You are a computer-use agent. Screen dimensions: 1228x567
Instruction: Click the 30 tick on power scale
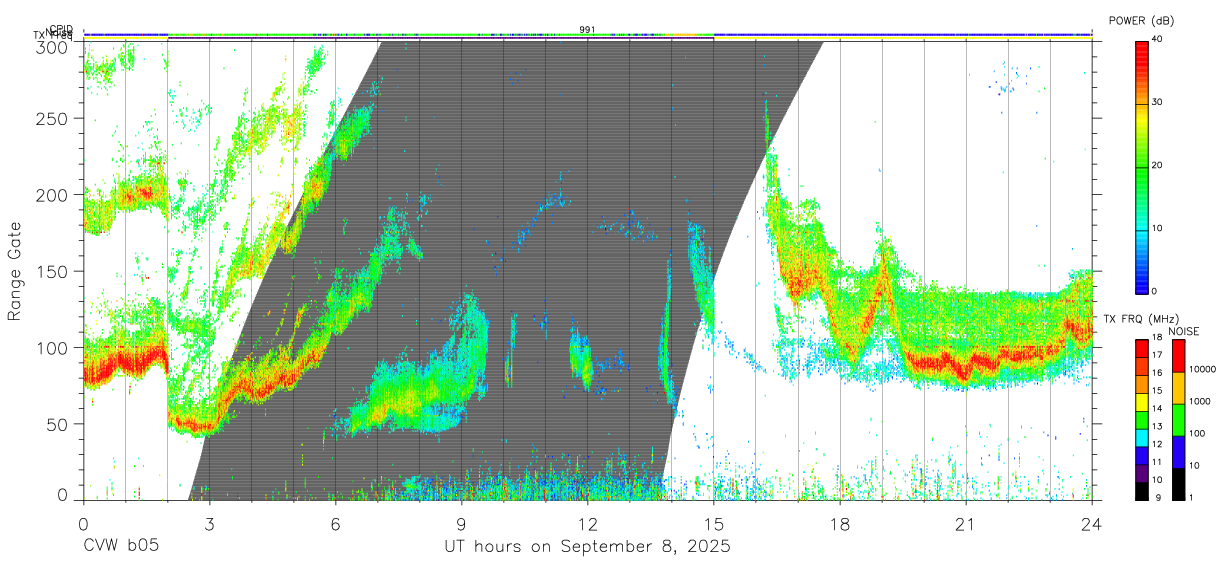point(1158,102)
